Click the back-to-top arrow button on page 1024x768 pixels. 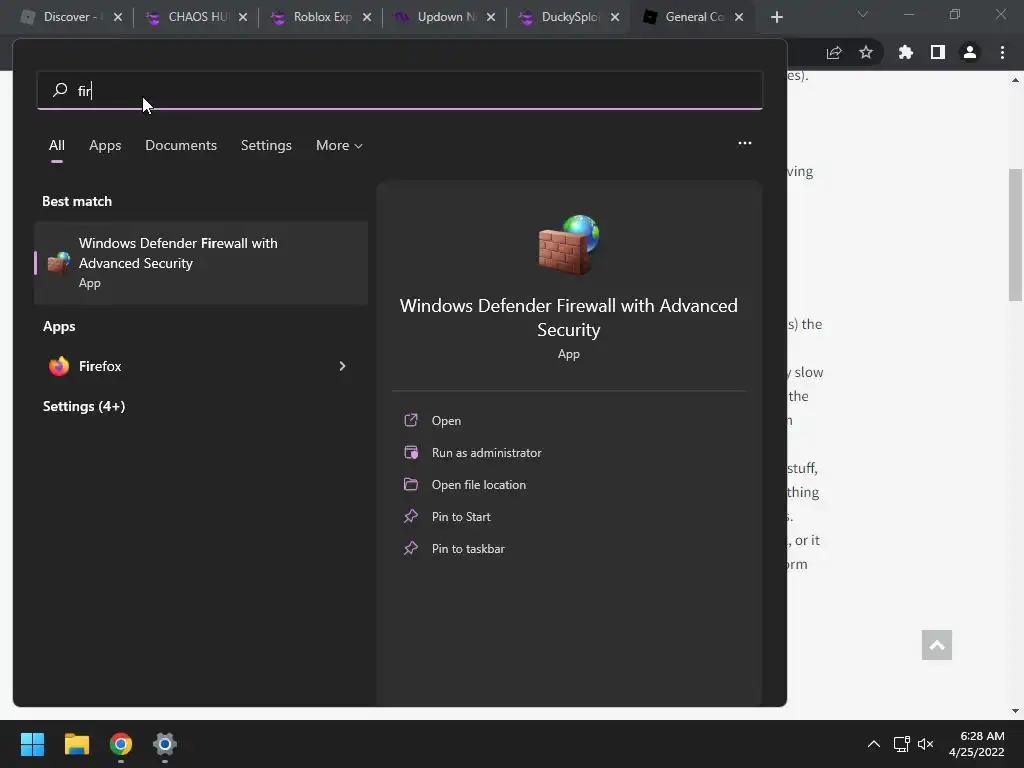pyautogui.click(x=936, y=645)
